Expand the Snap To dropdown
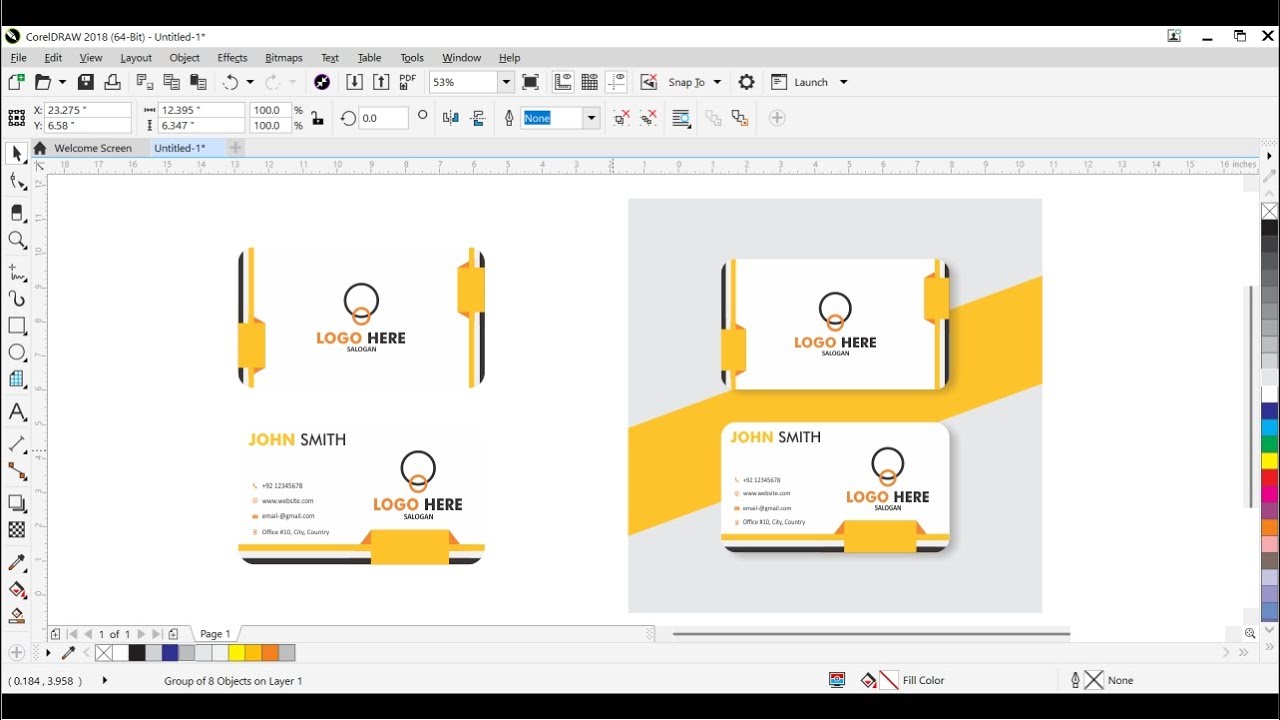Screen dimensions: 1280x720 (x=717, y=82)
